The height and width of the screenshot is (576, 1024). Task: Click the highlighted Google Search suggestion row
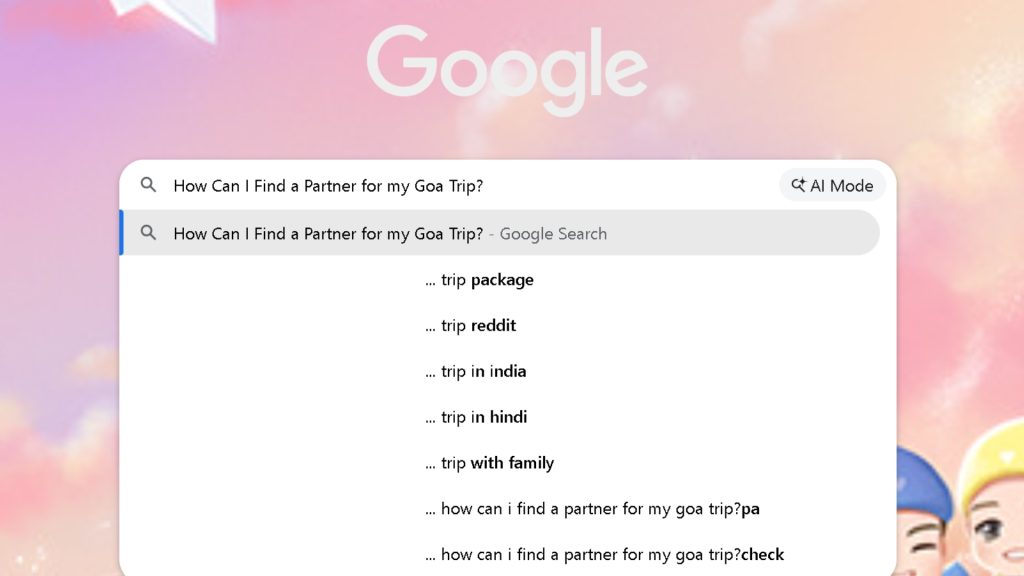click(500, 233)
